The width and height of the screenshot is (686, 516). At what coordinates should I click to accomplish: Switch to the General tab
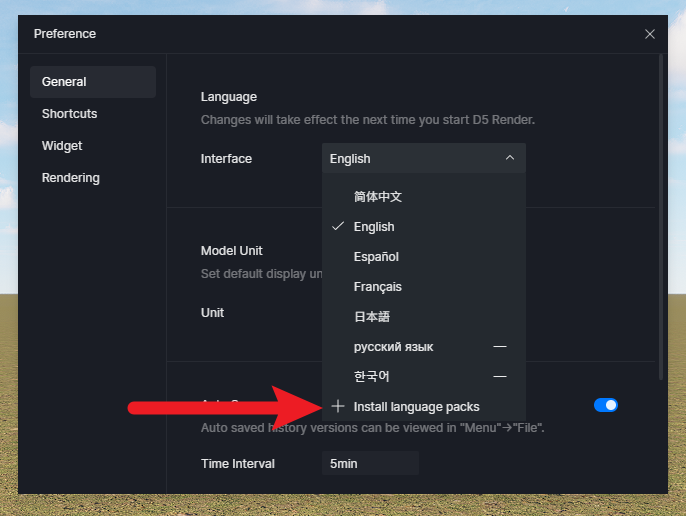(92, 82)
